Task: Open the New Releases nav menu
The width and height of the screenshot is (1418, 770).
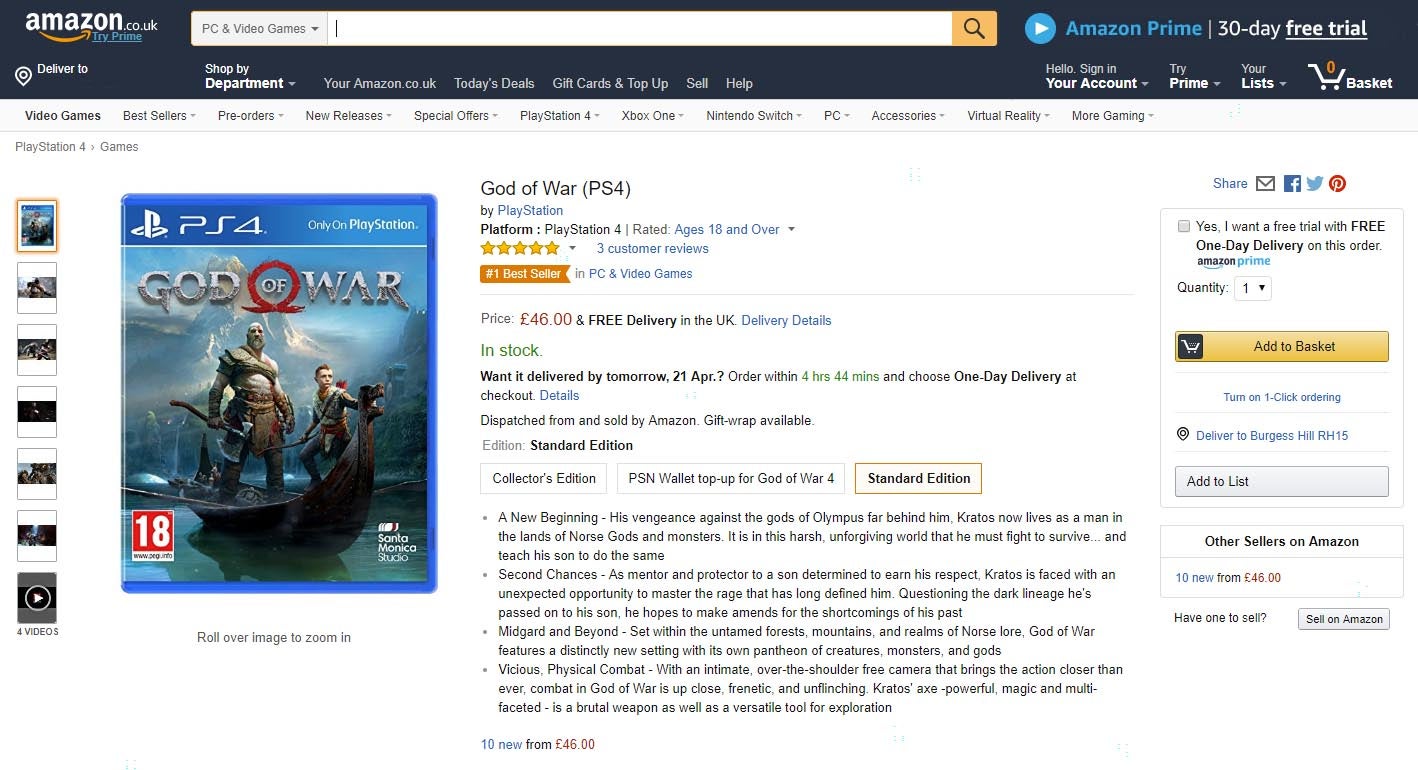Action: (349, 116)
